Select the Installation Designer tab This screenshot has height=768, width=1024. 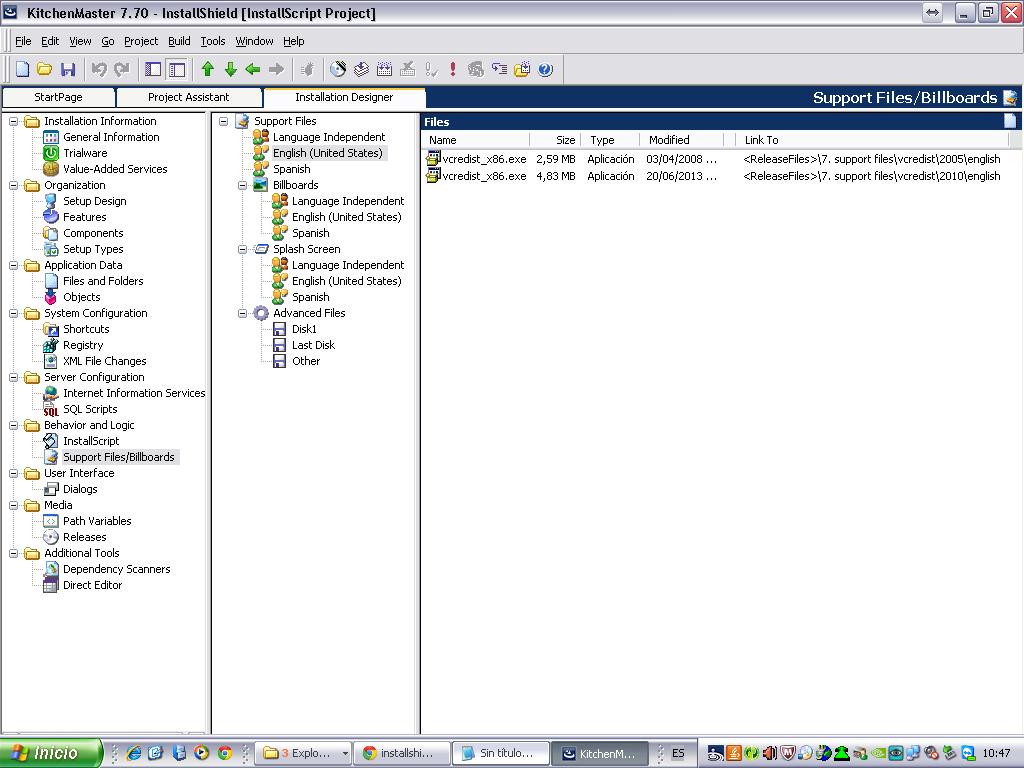click(344, 97)
